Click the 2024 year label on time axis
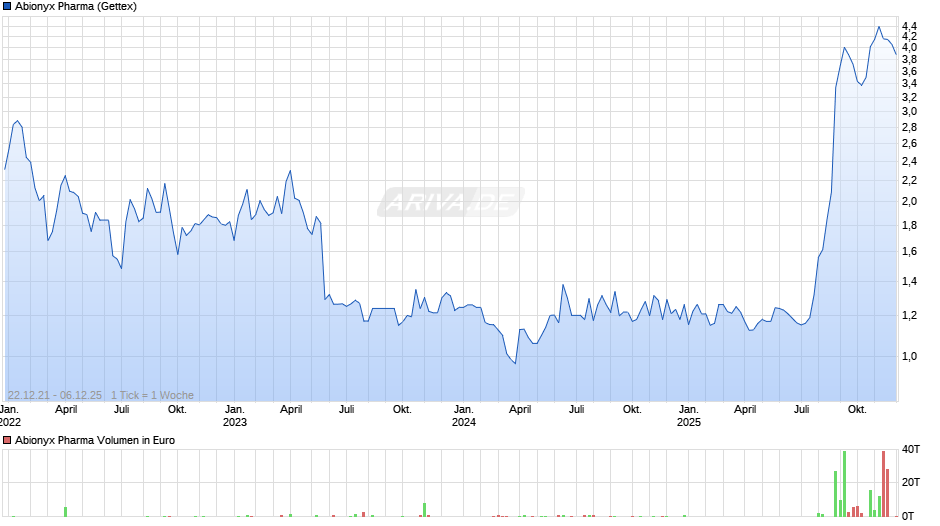This screenshot has height=526, width=940. [463, 422]
